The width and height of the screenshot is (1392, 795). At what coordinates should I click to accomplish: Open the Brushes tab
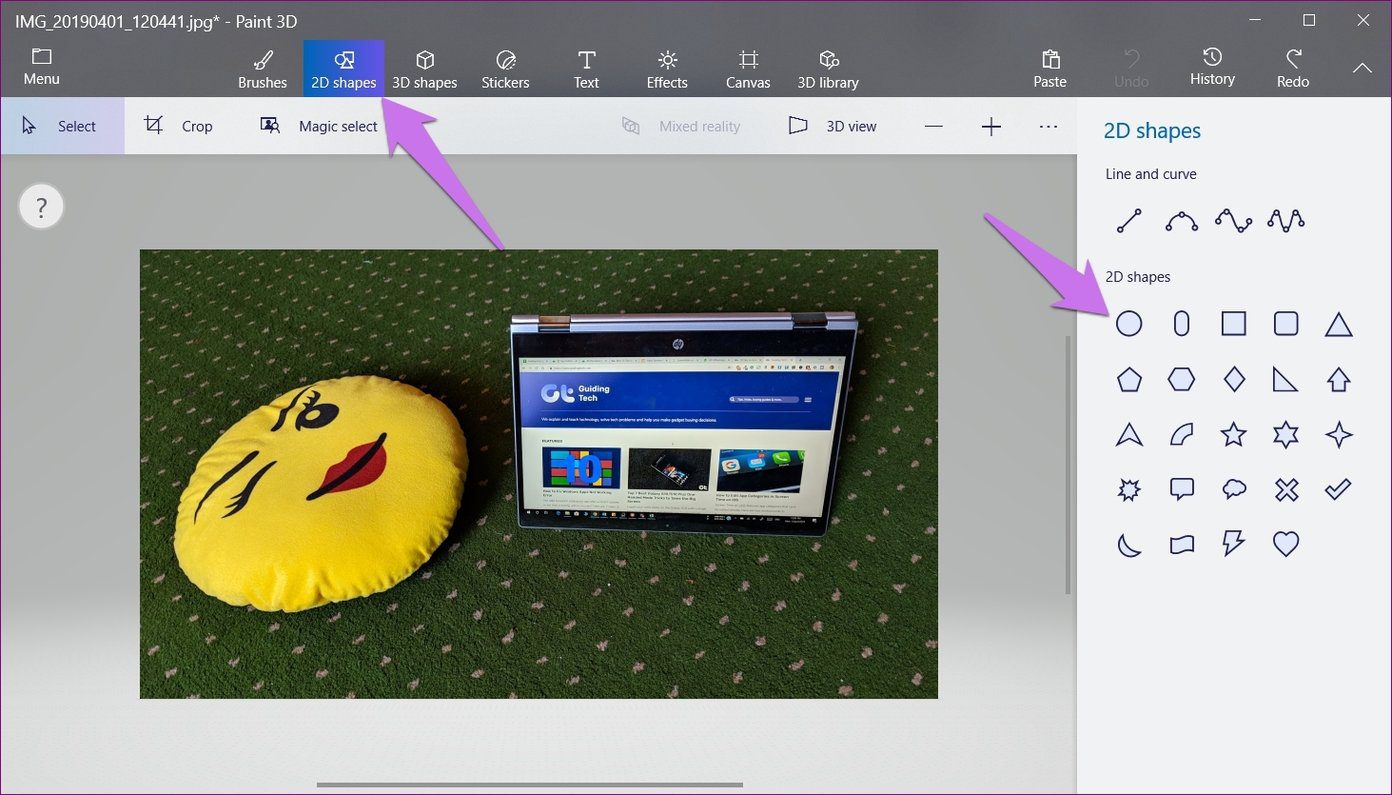(262, 69)
